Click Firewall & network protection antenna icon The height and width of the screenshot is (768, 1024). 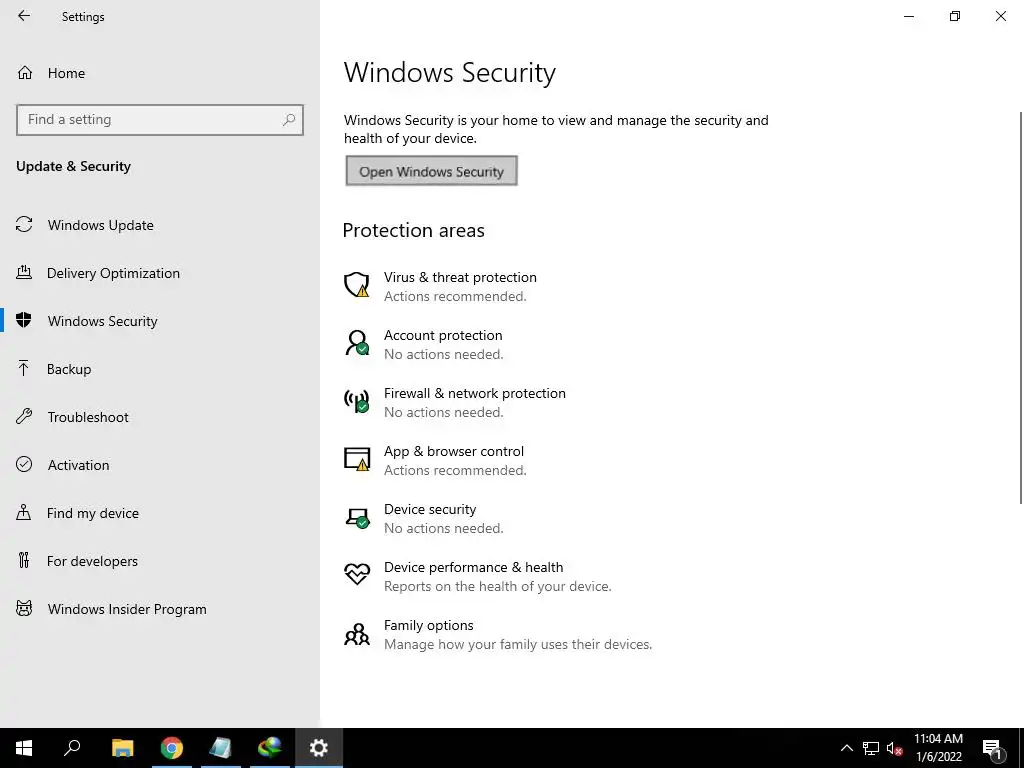[357, 401]
